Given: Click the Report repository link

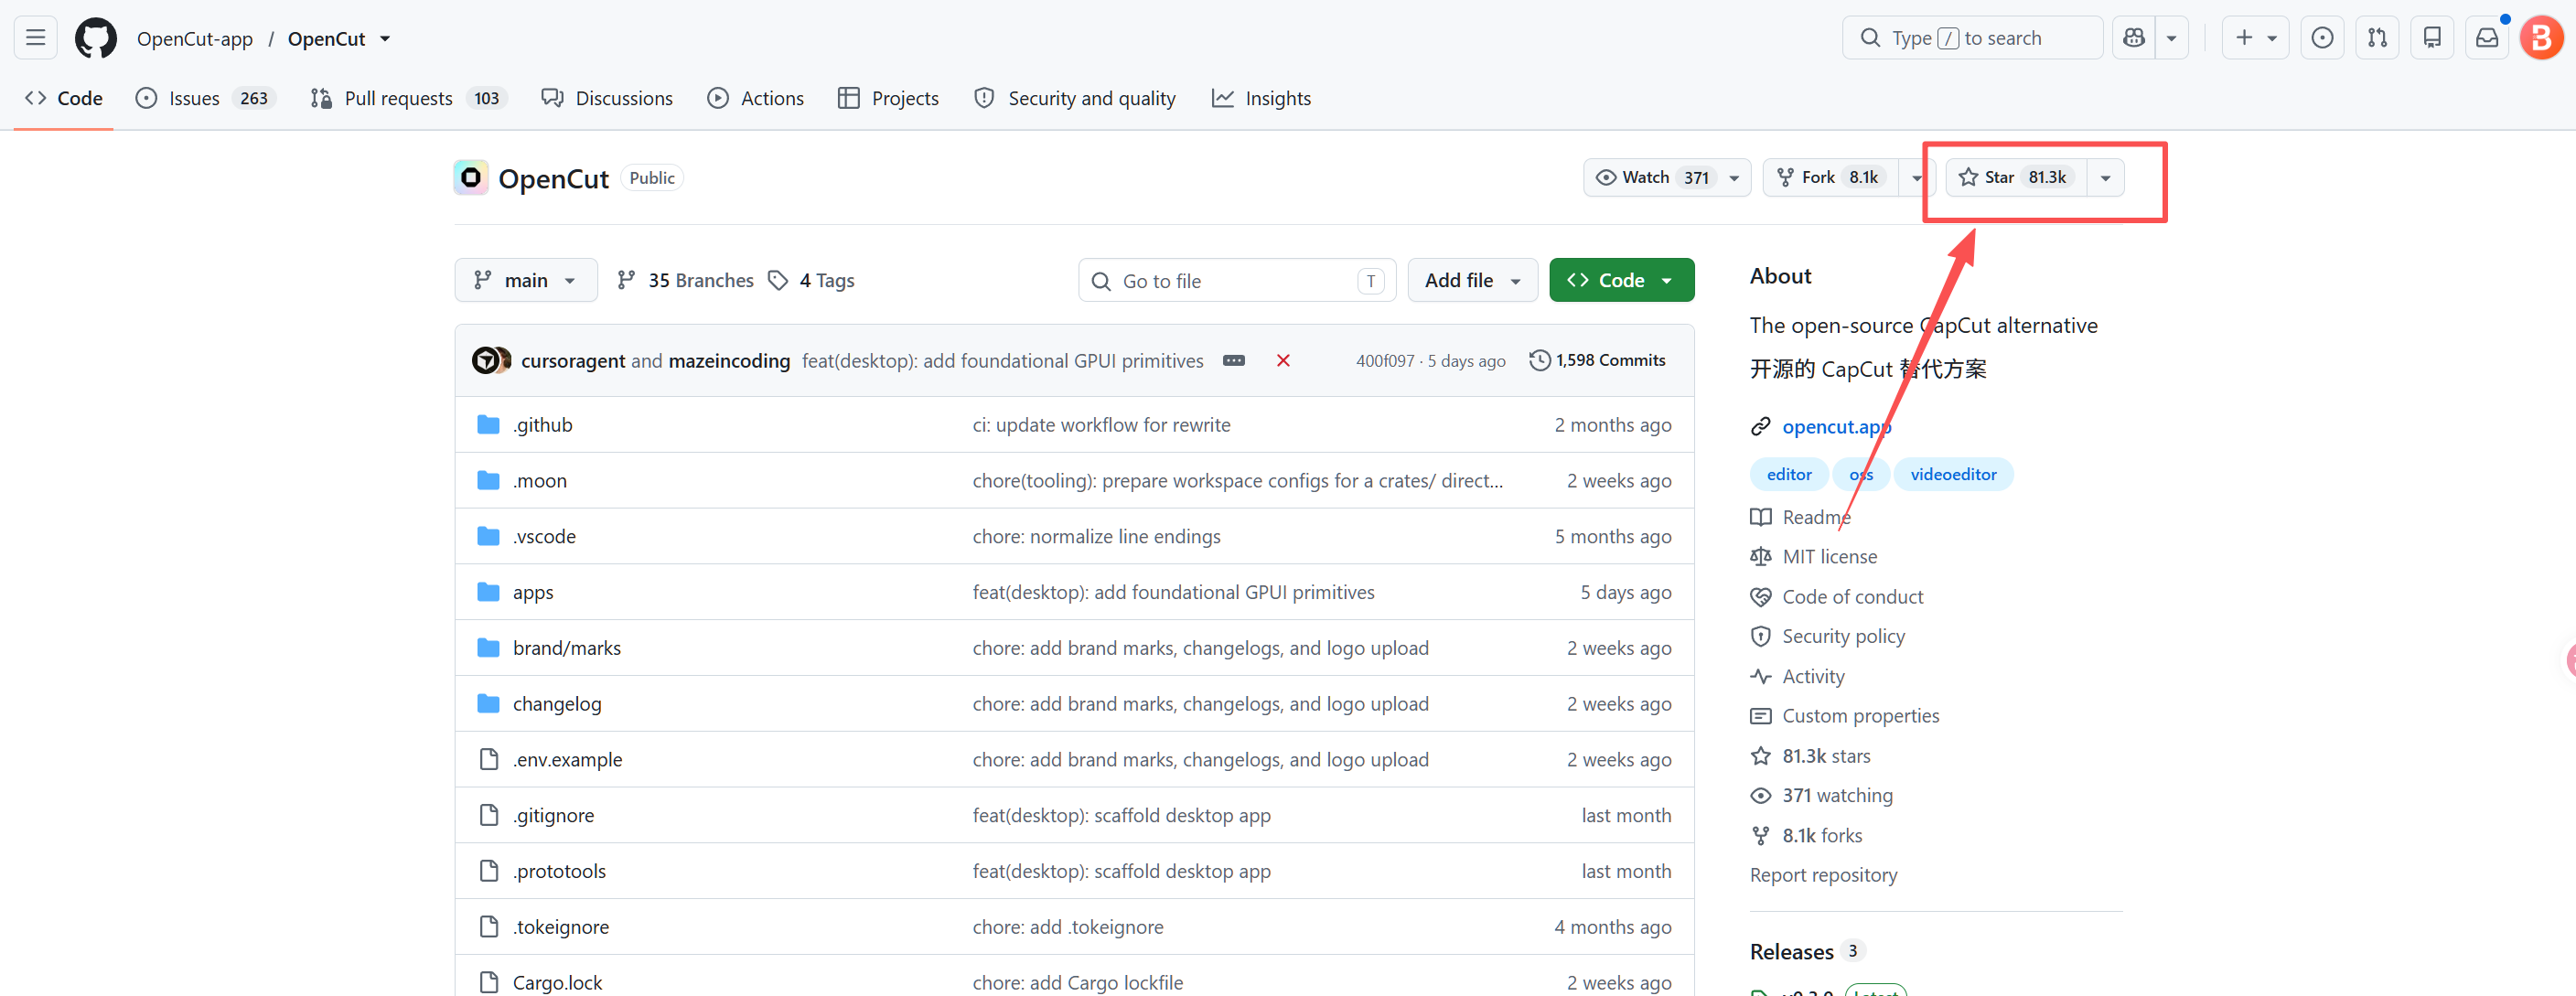Looking at the screenshot, I should coord(1823,875).
